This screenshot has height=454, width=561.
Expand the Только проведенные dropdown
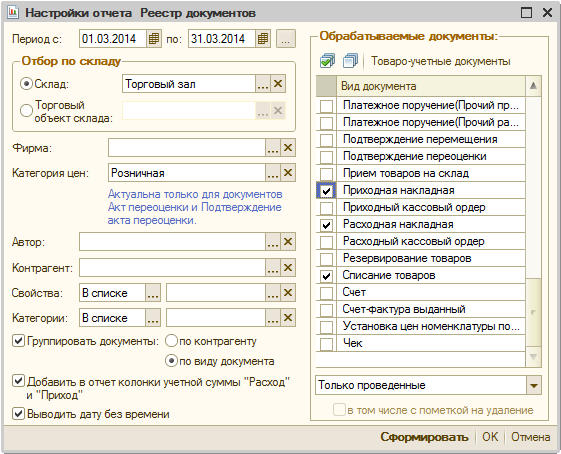(x=534, y=385)
